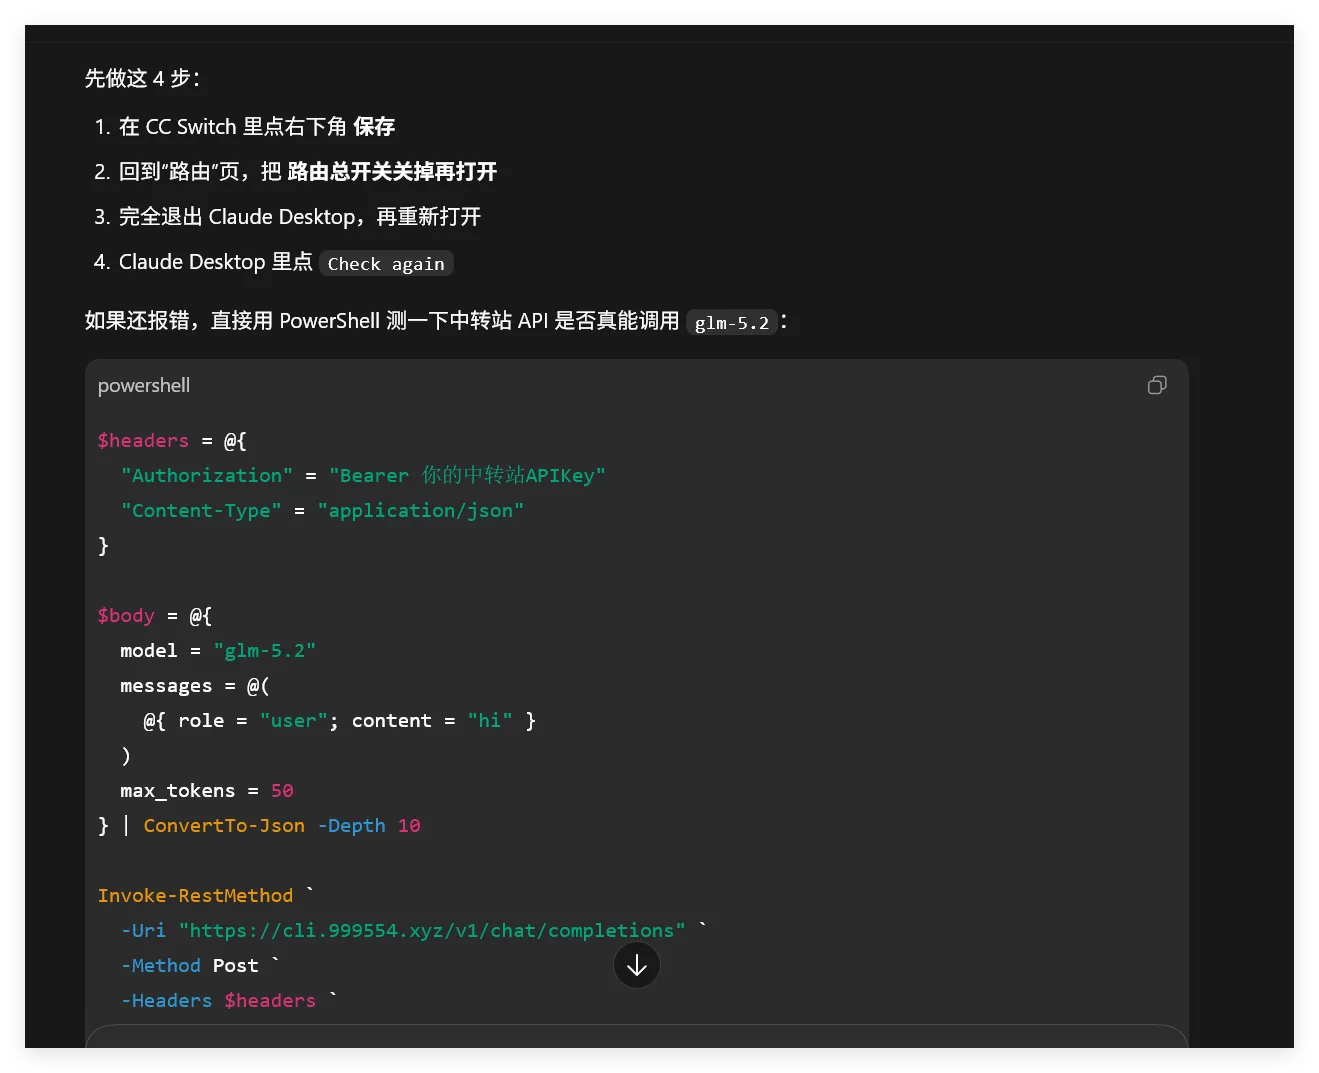Screen dimensions: 1319x1073
Task: Click the '$headers = @{' code line
Action: pyautogui.click(x=172, y=440)
